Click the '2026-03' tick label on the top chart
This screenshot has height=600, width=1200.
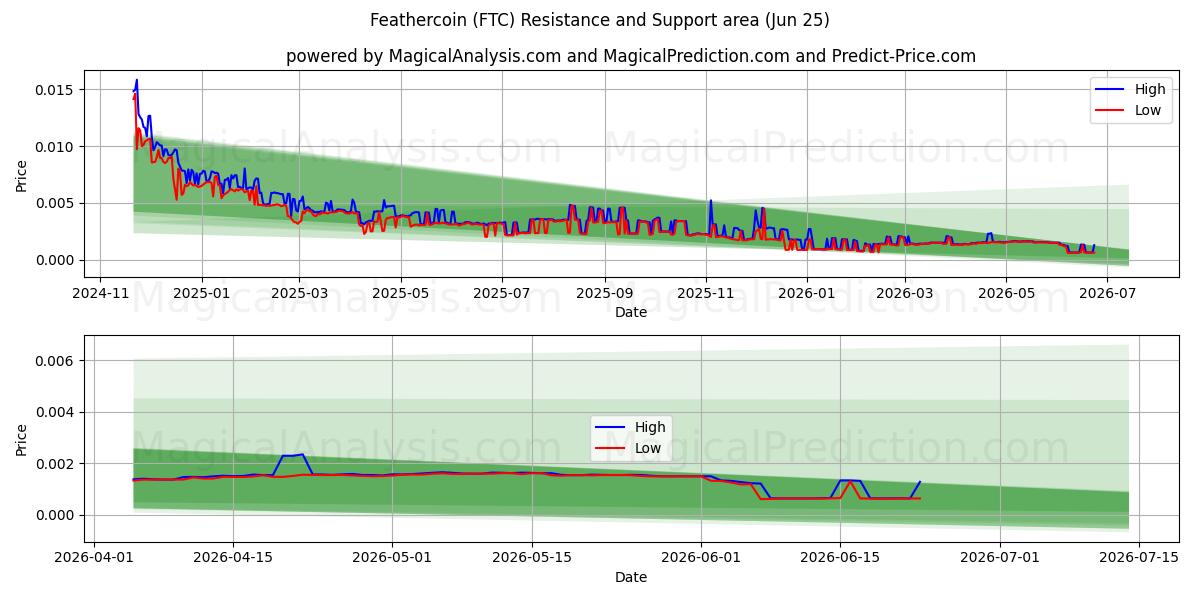tap(905, 294)
